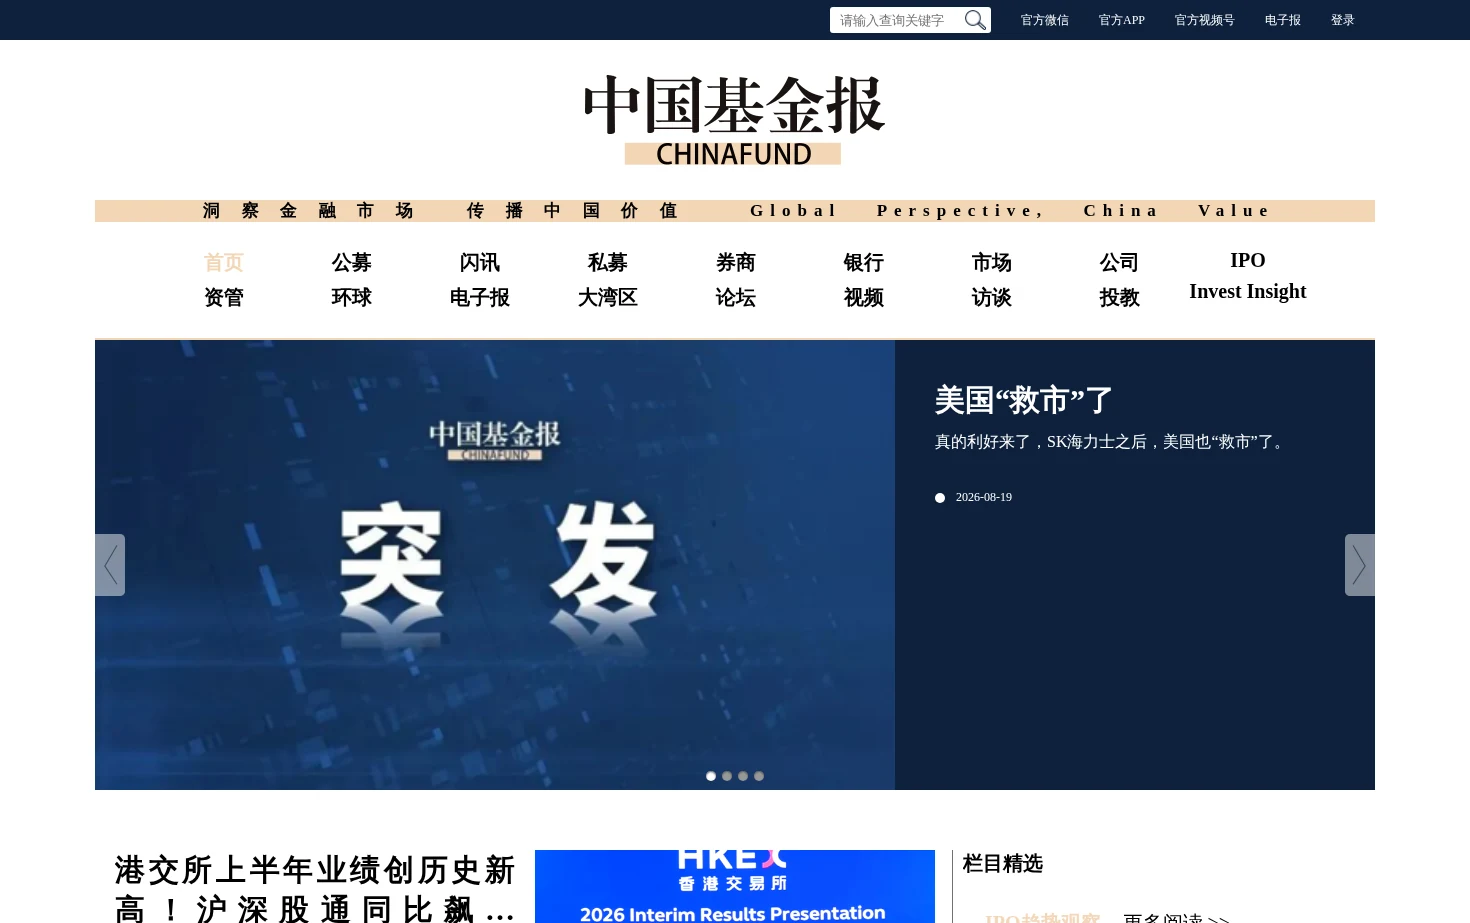Open the 访谈 section
Viewport: 1470px width, 923px height.
click(x=992, y=297)
